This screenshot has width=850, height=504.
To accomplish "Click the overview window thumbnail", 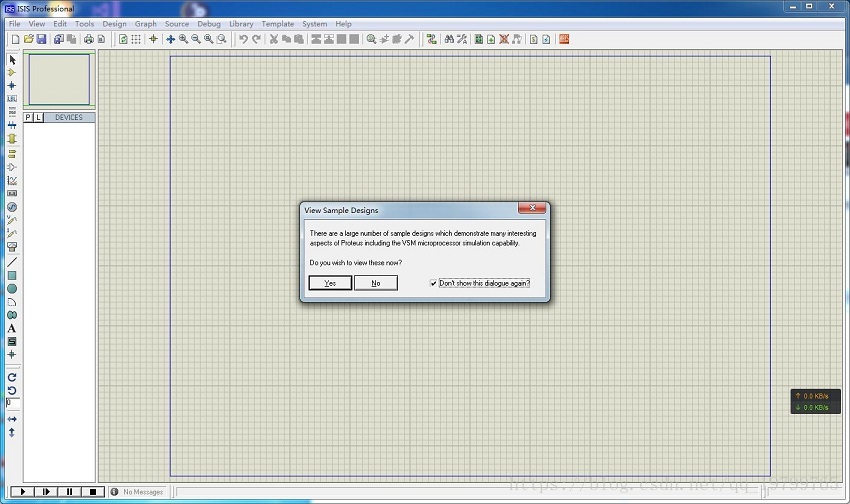I will (x=59, y=79).
